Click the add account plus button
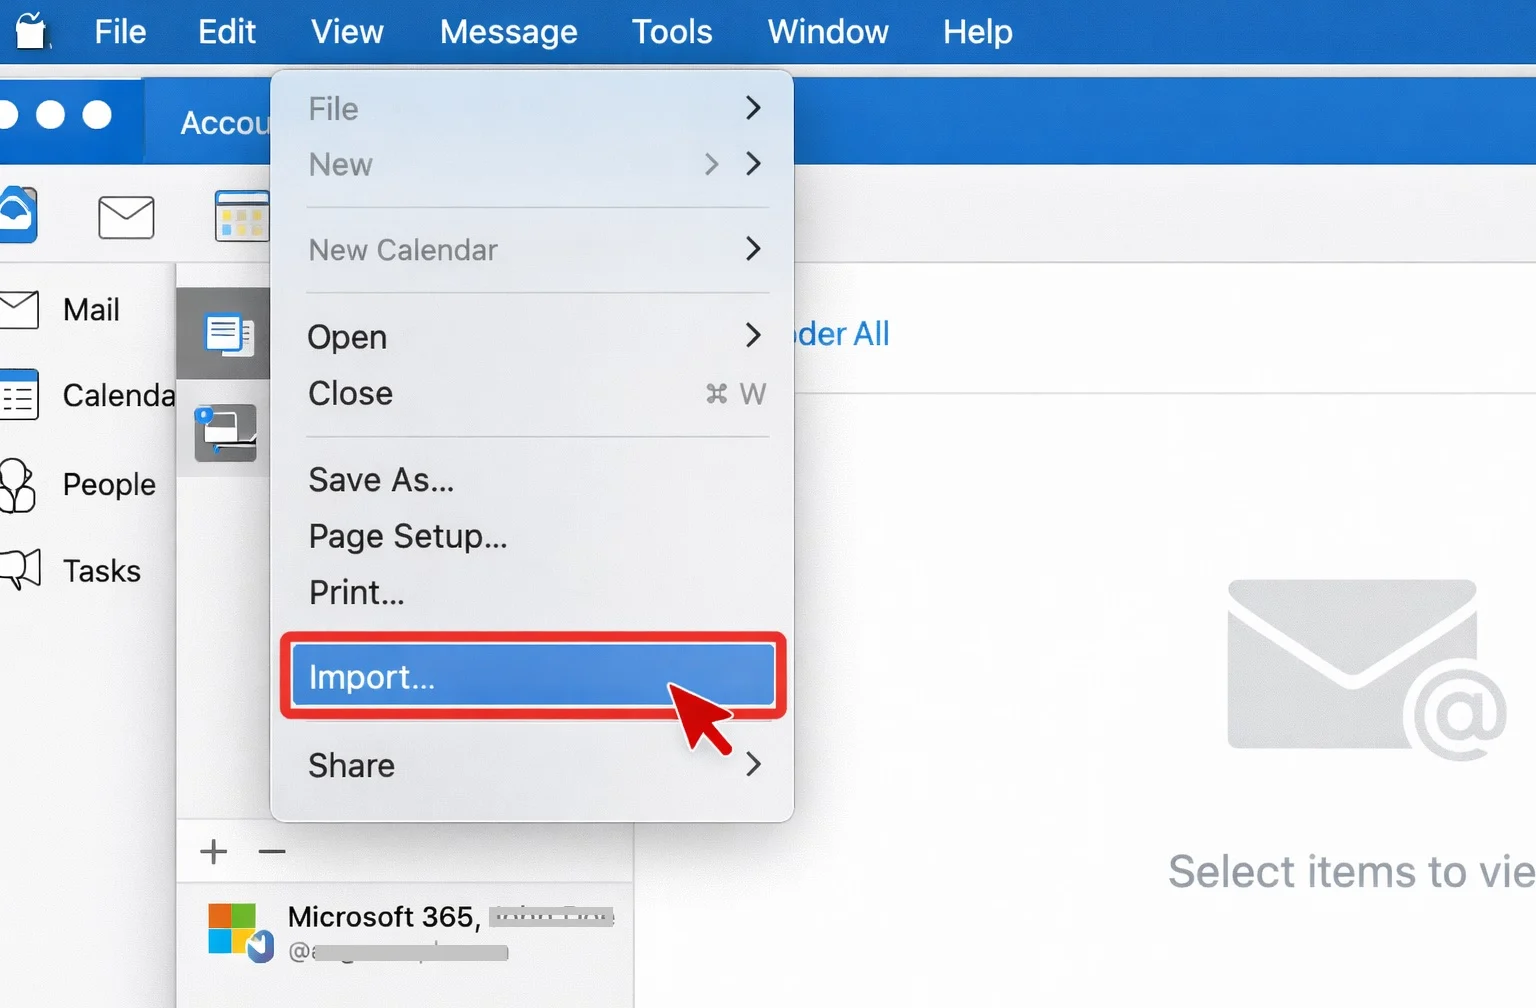The width and height of the screenshot is (1536, 1008). tap(213, 851)
